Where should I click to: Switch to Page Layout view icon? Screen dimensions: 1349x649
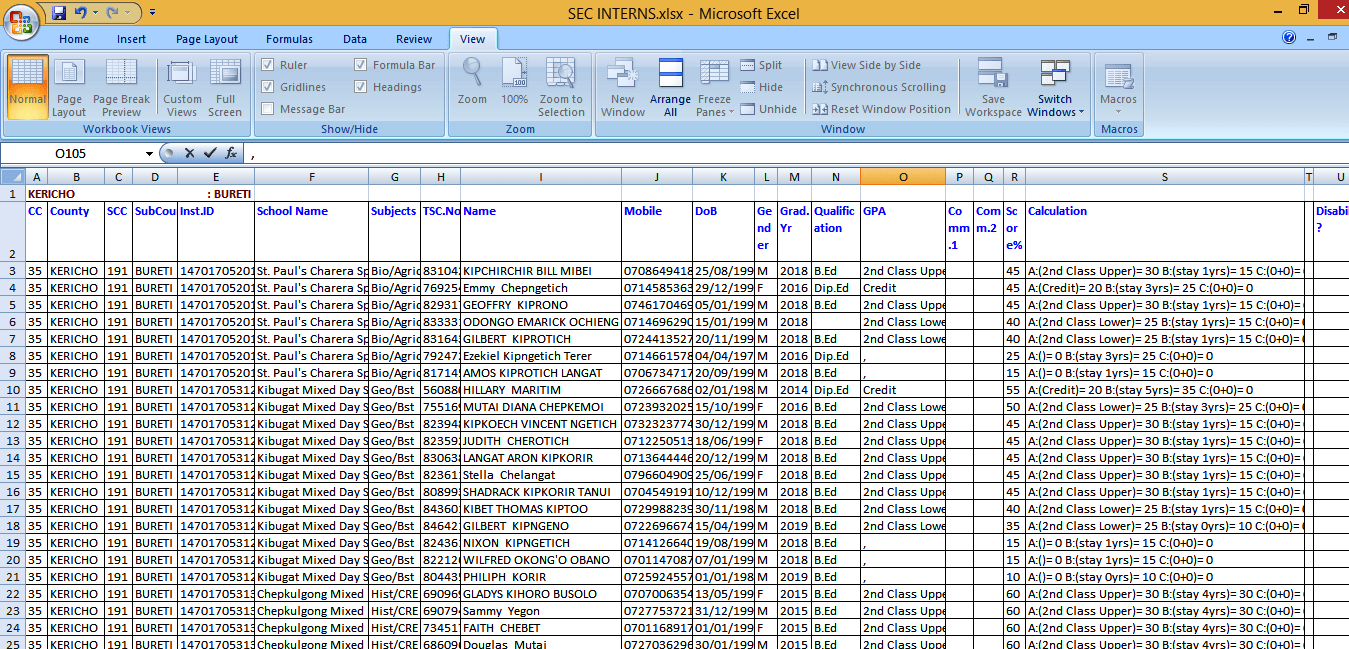tap(69, 88)
